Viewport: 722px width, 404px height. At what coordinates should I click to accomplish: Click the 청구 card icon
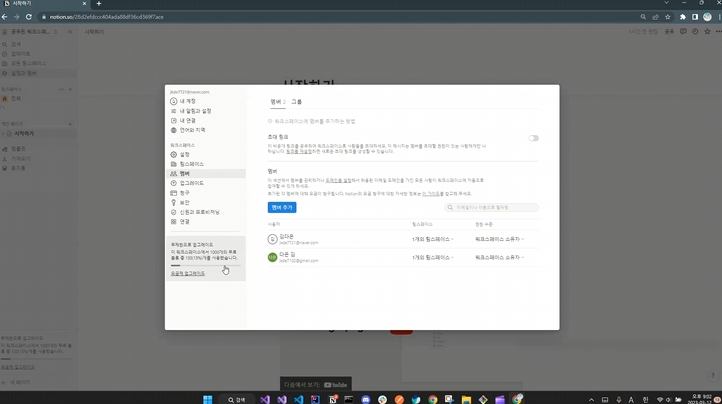coord(174,193)
